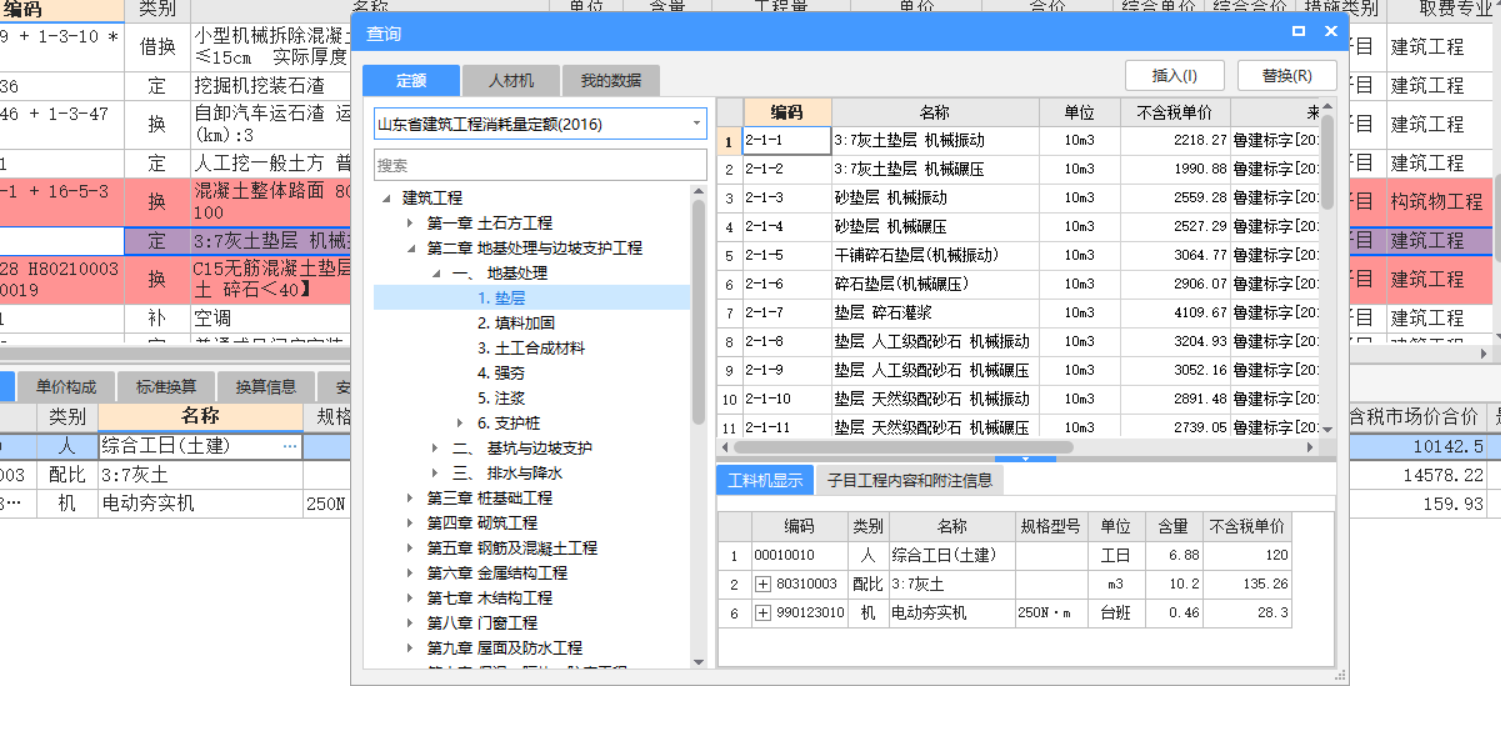Select row 2-1-9 人工级配砂石 机械碾压

click(x=1018, y=371)
